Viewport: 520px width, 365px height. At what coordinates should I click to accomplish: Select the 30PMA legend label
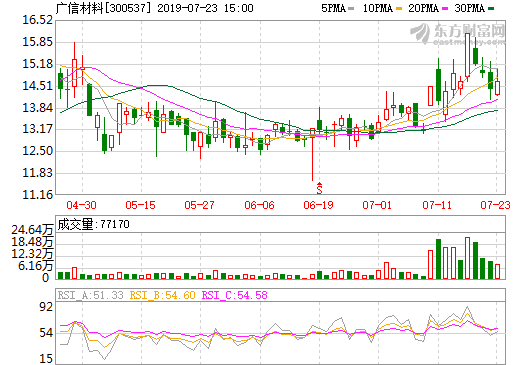point(469,8)
